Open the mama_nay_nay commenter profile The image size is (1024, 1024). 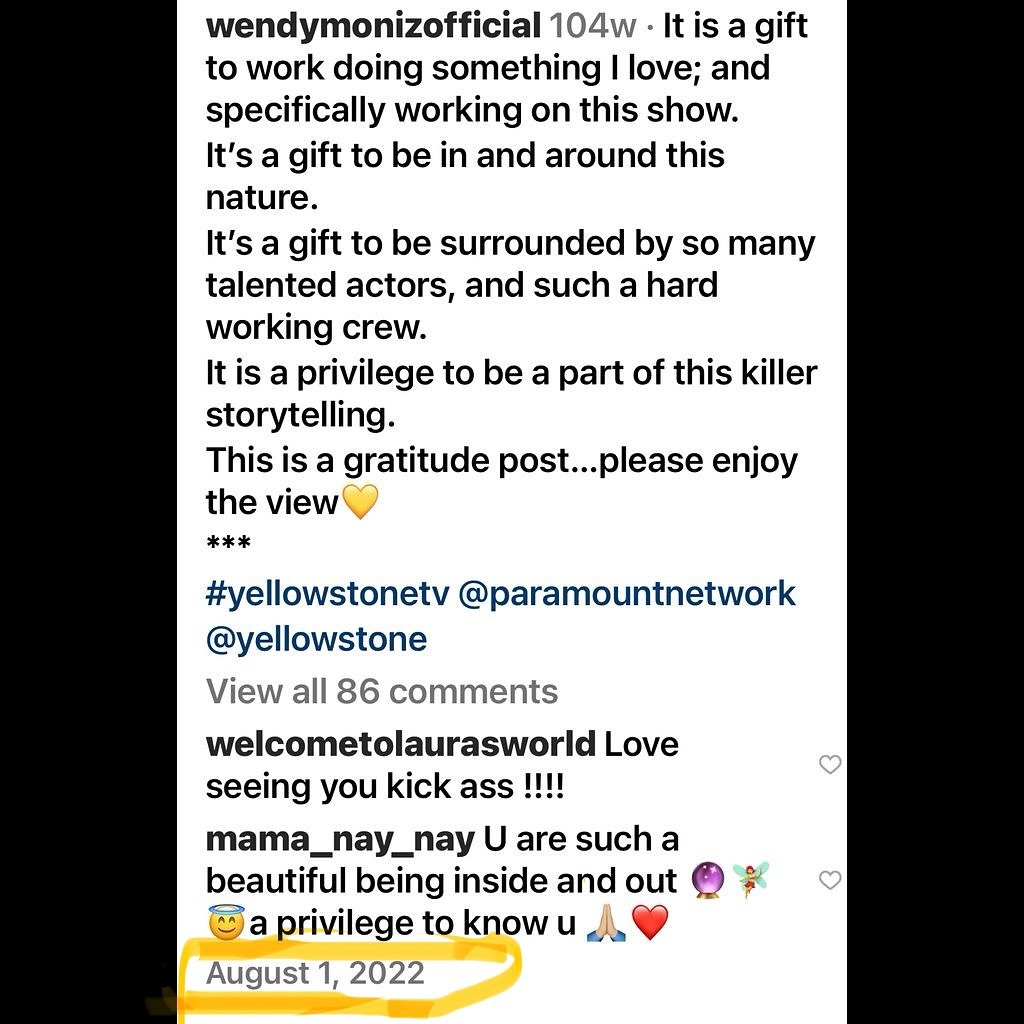tap(340, 839)
